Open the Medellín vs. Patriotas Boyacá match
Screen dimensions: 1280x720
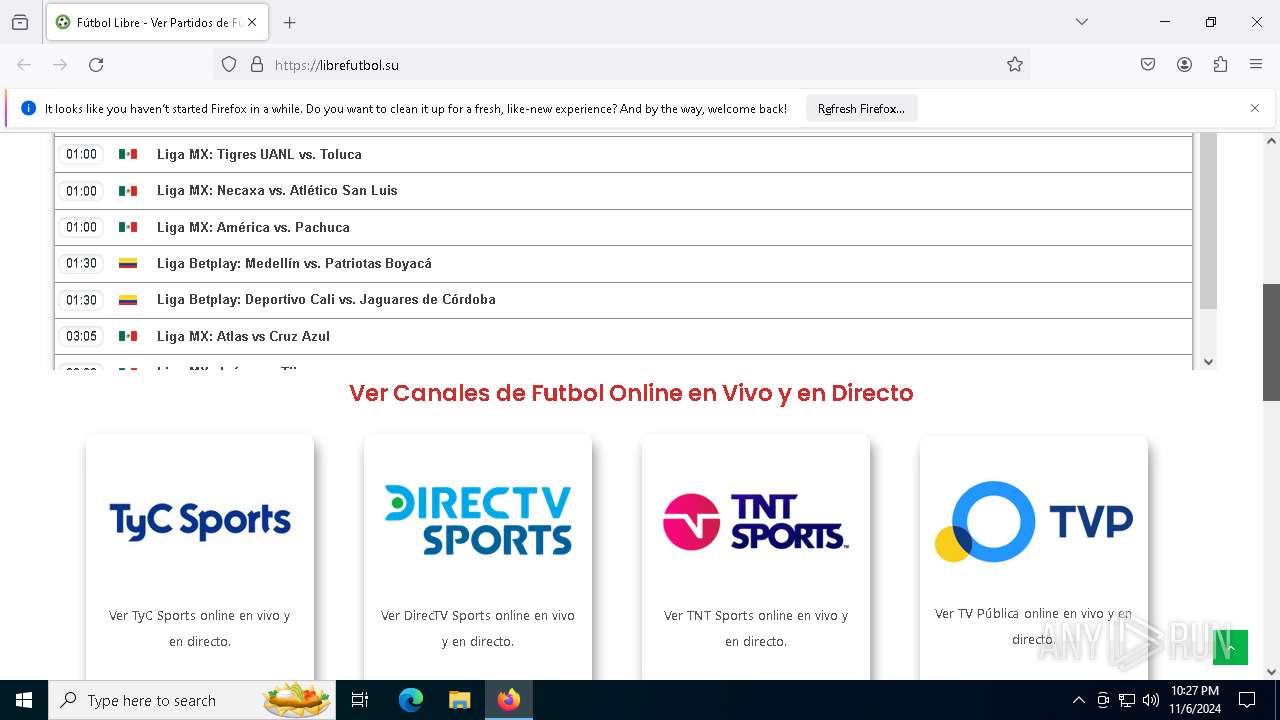[623, 263]
